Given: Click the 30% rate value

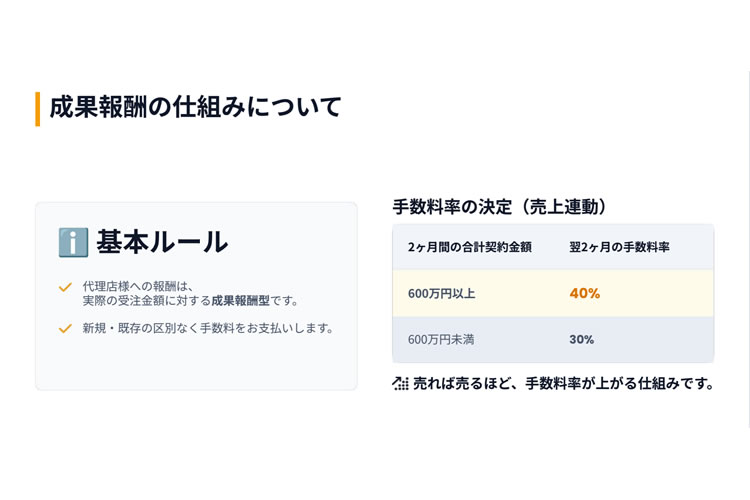Looking at the screenshot, I should [x=582, y=340].
